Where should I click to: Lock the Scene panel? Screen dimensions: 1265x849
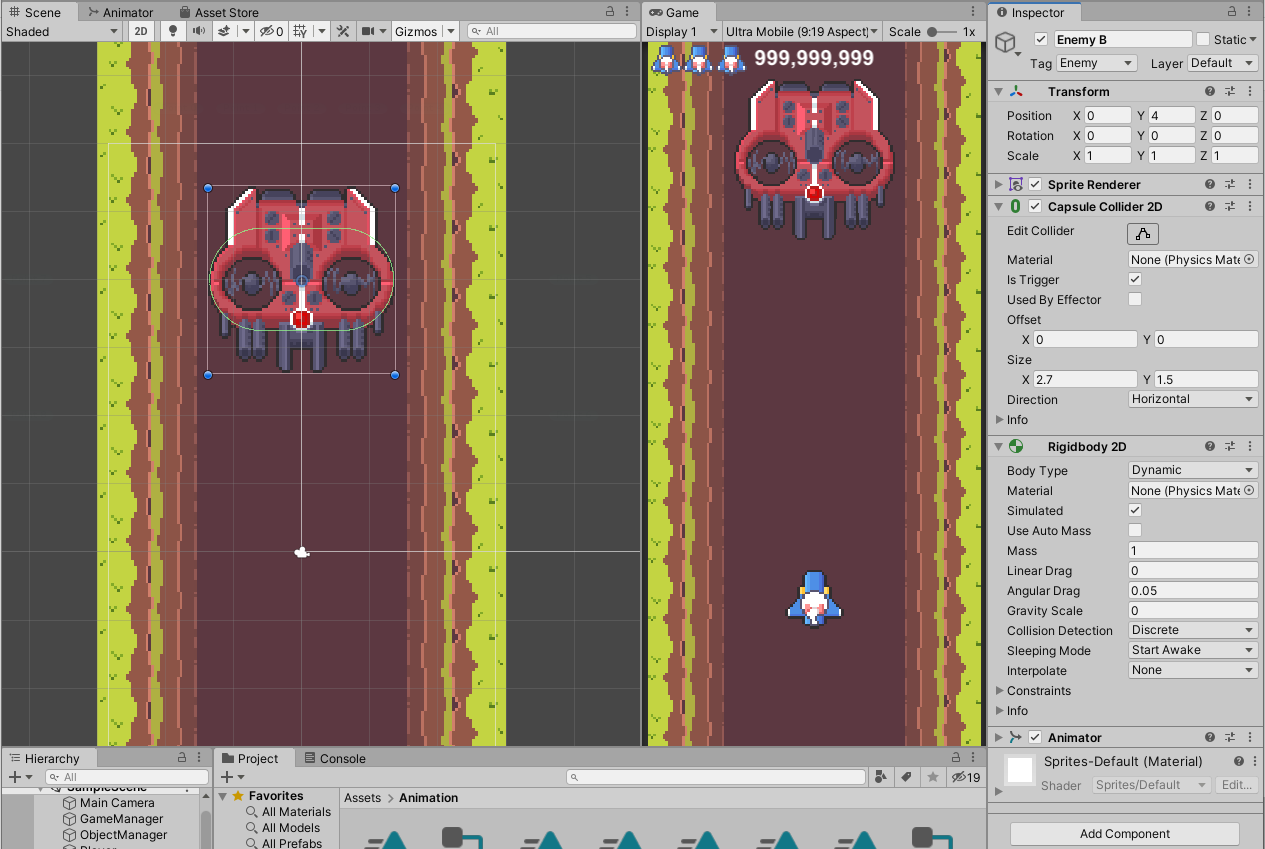click(x=610, y=12)
